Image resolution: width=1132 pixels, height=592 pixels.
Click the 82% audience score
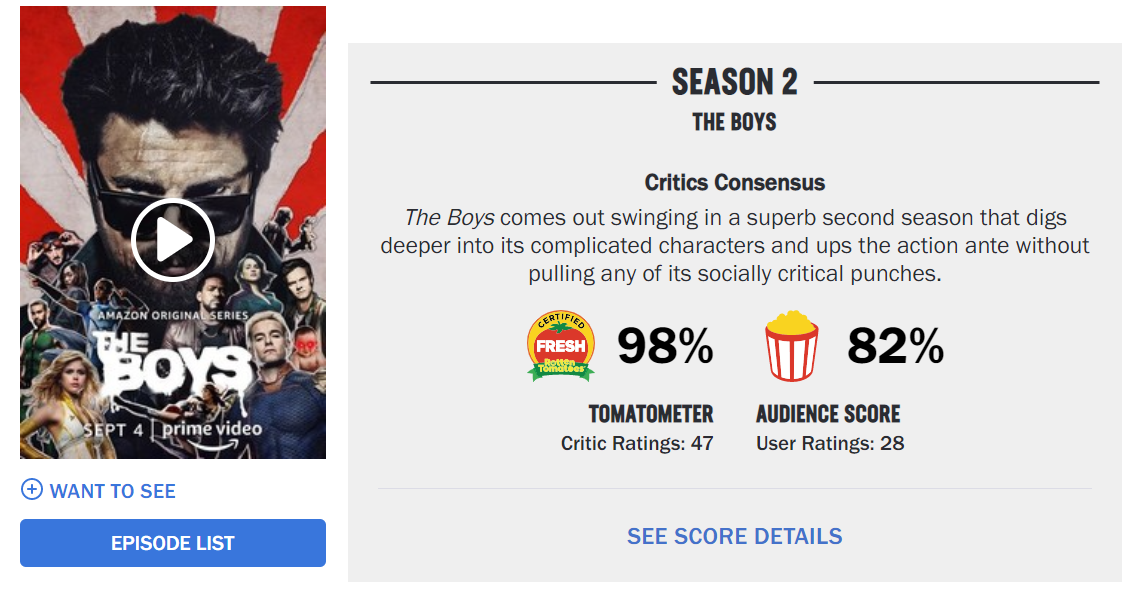pyautogui.click(x=895, y=346)
